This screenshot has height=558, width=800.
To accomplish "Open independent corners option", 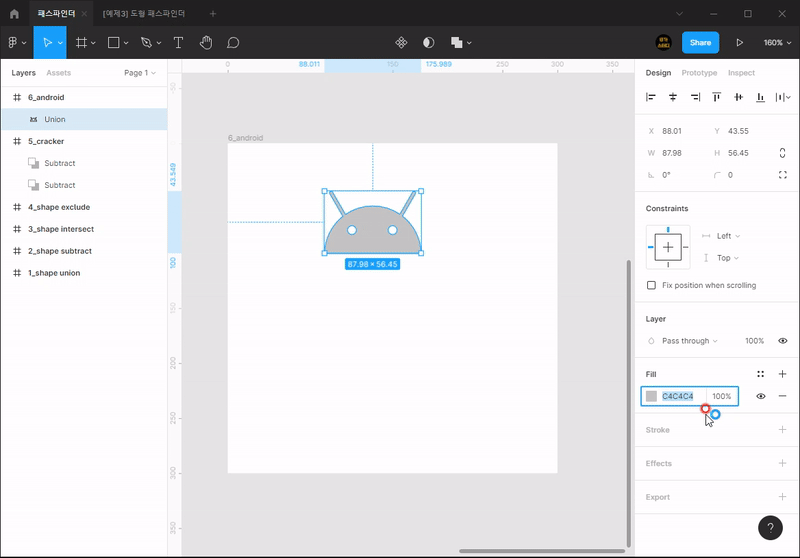I will click(x=783, y=175).
